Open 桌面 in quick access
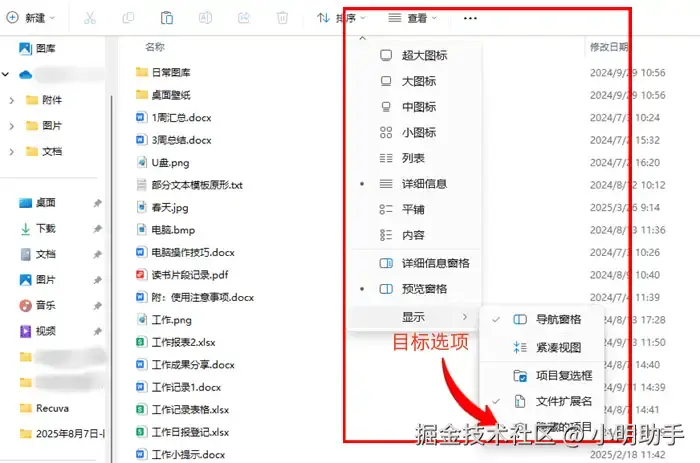 (38, 203)
